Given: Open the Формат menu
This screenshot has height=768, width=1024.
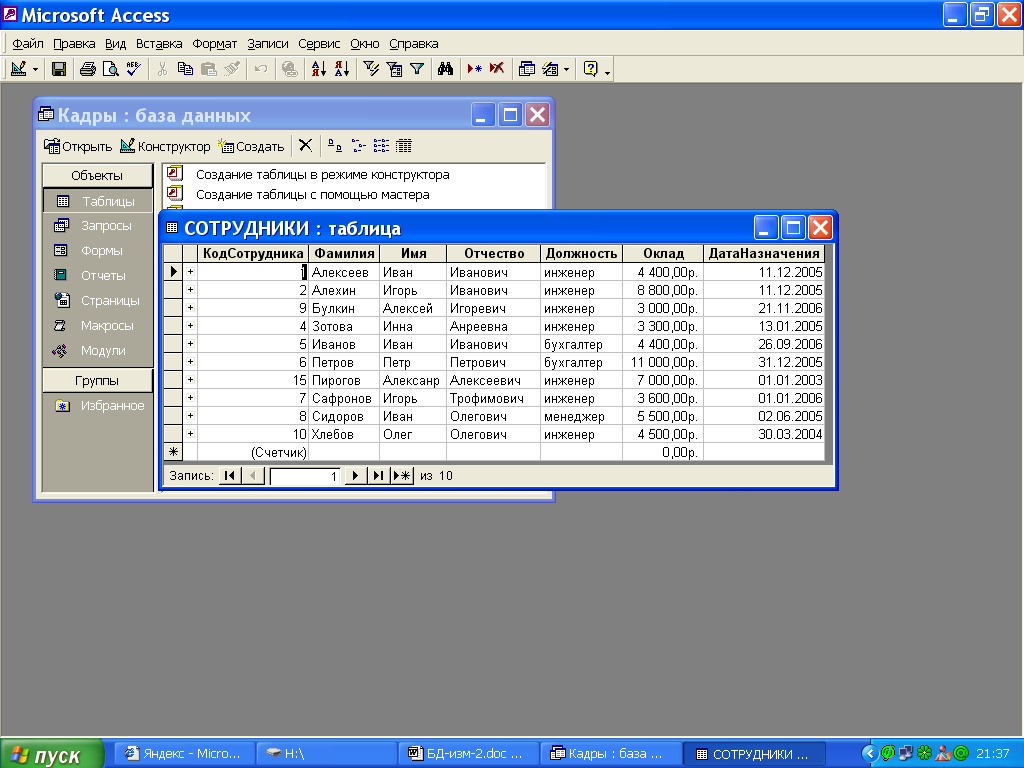Looking at the screenshot, I should (x=214, y=44).
